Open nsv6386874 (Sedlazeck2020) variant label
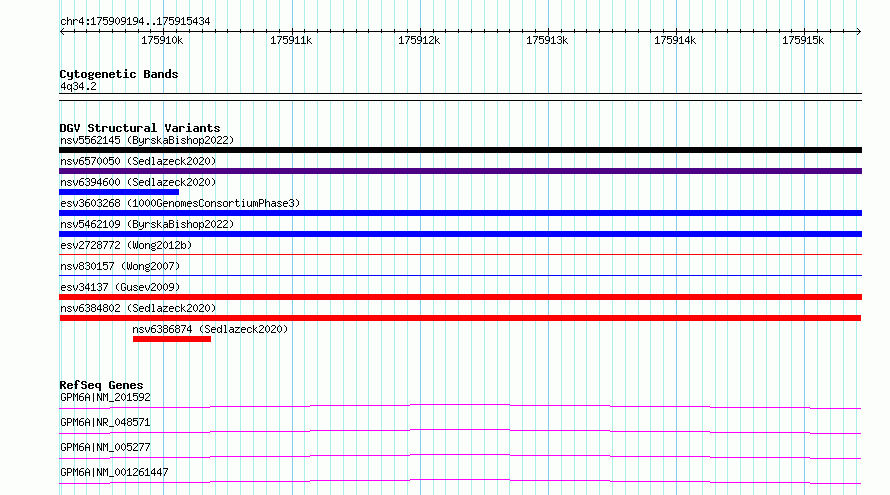This screenshot has height=495, width=890. (210, 329)
